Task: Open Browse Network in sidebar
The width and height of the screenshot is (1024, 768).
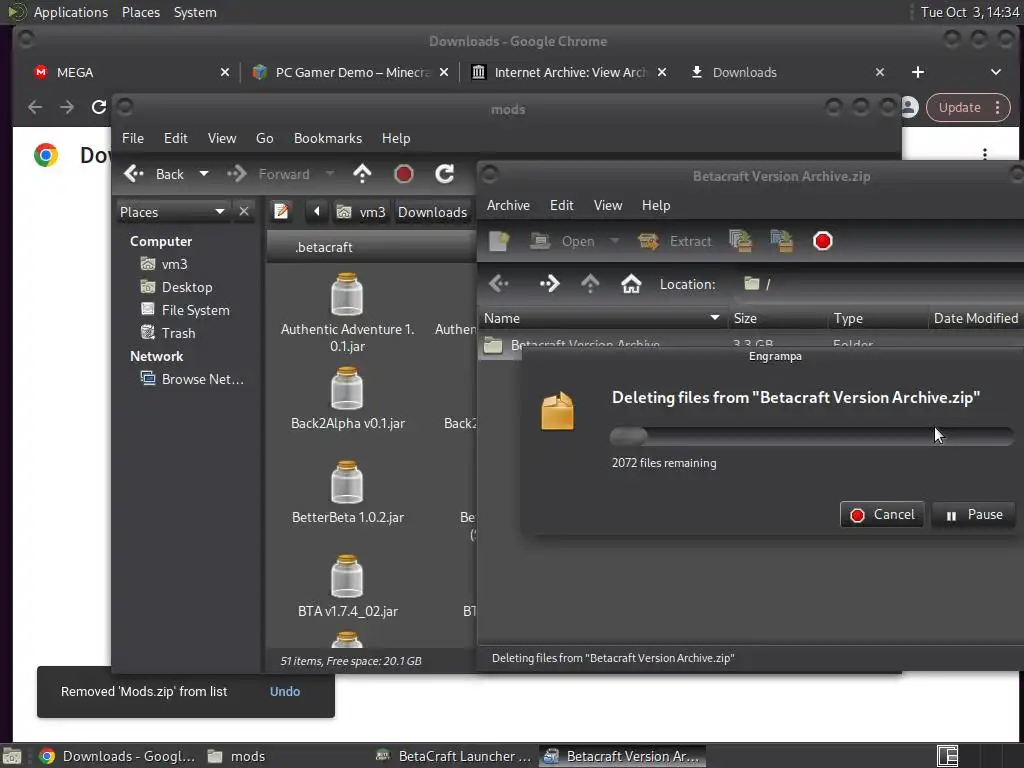Action: (193, 379)
